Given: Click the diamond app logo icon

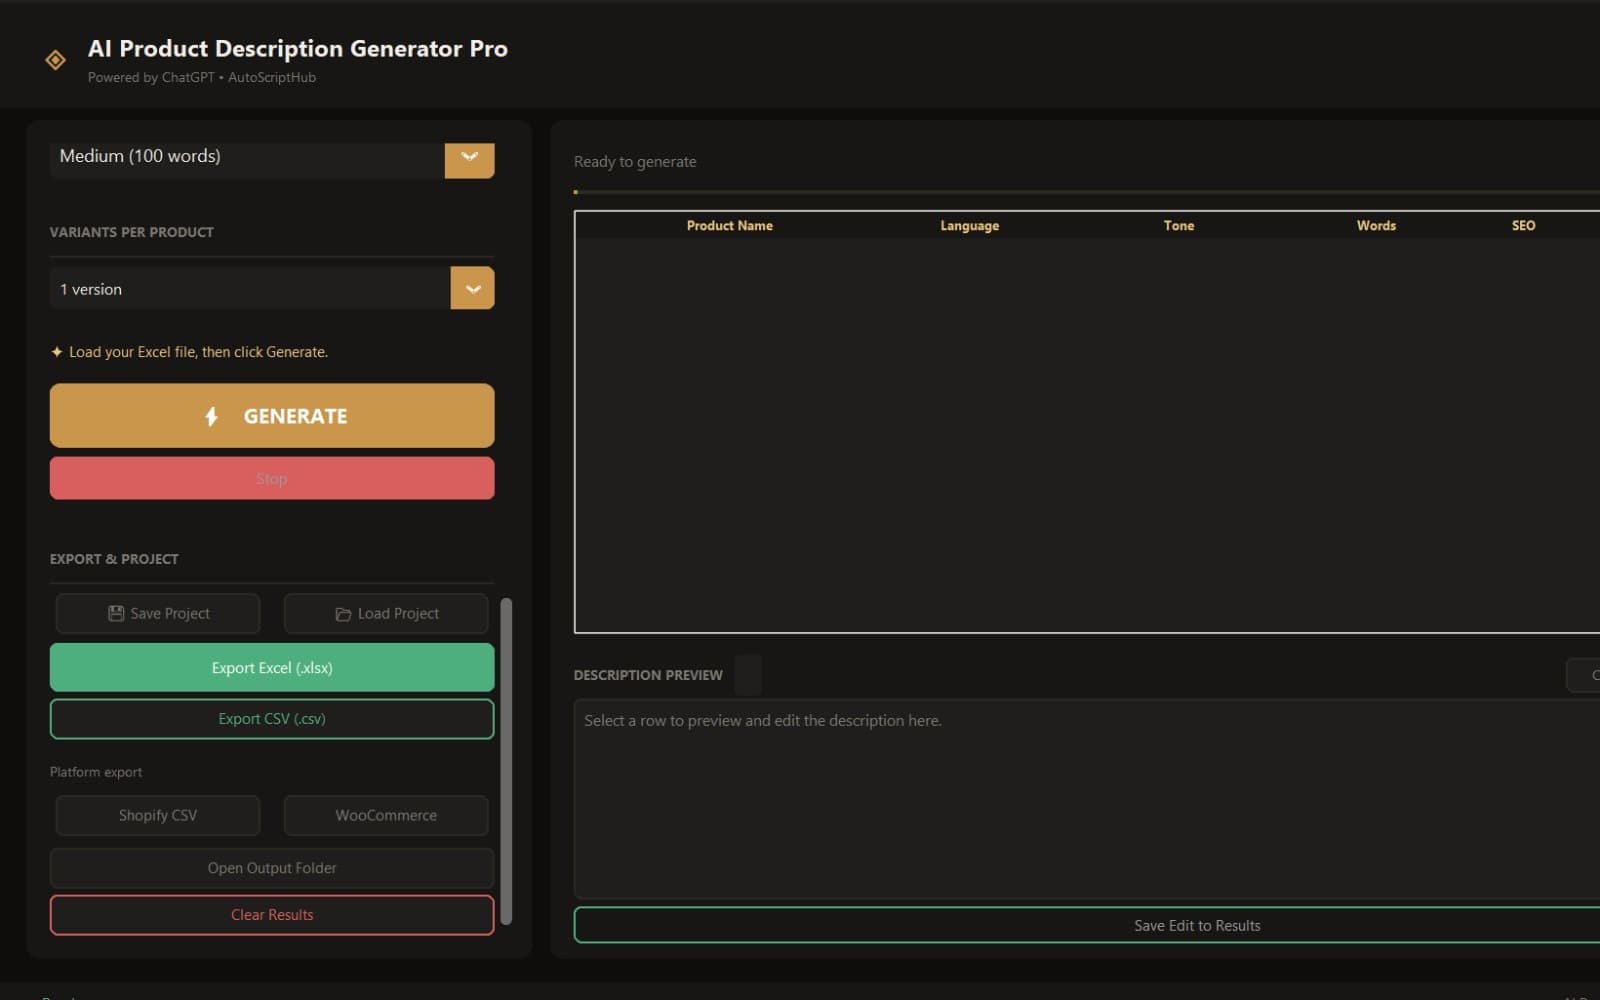Looking at the screenshot, I should [56, 60].
